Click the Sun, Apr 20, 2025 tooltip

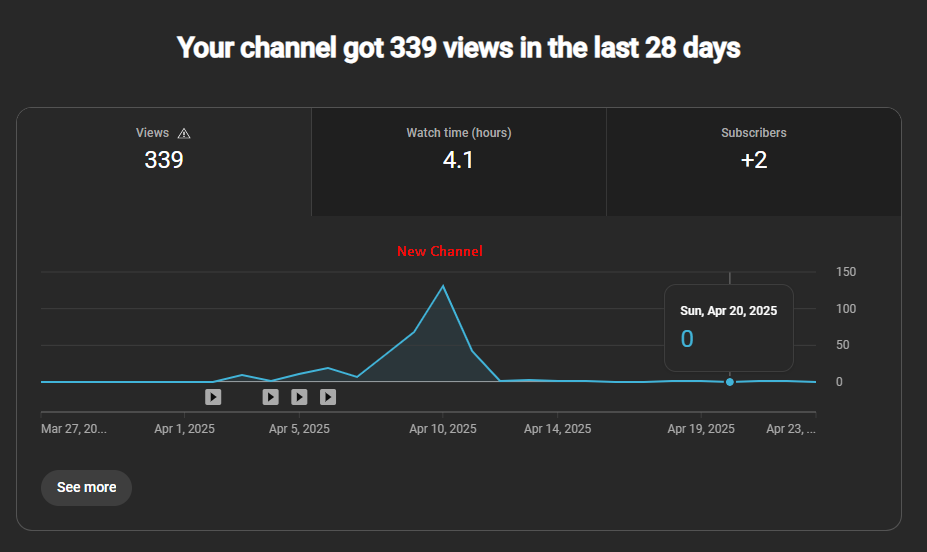[x=728, y=328]
